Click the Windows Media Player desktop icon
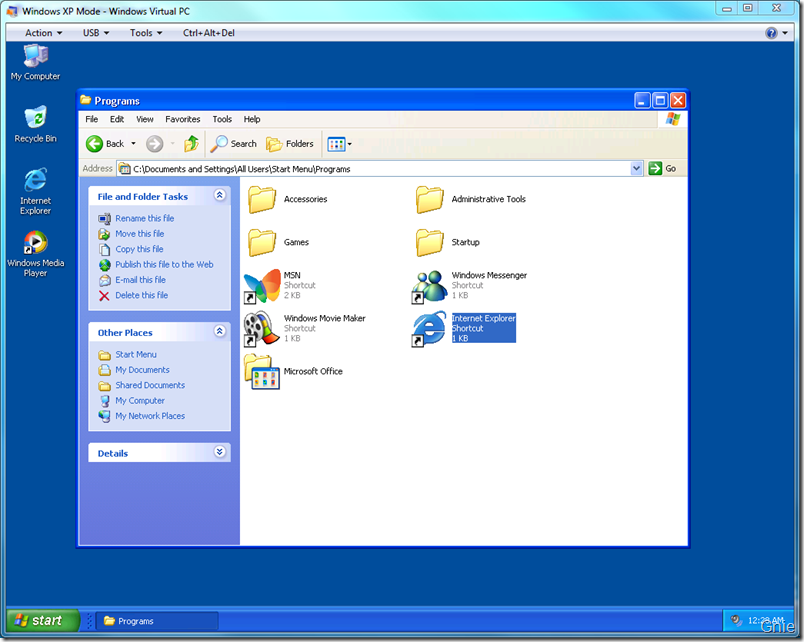Screen dimensions: 804x642 click(x=35, y=245)
